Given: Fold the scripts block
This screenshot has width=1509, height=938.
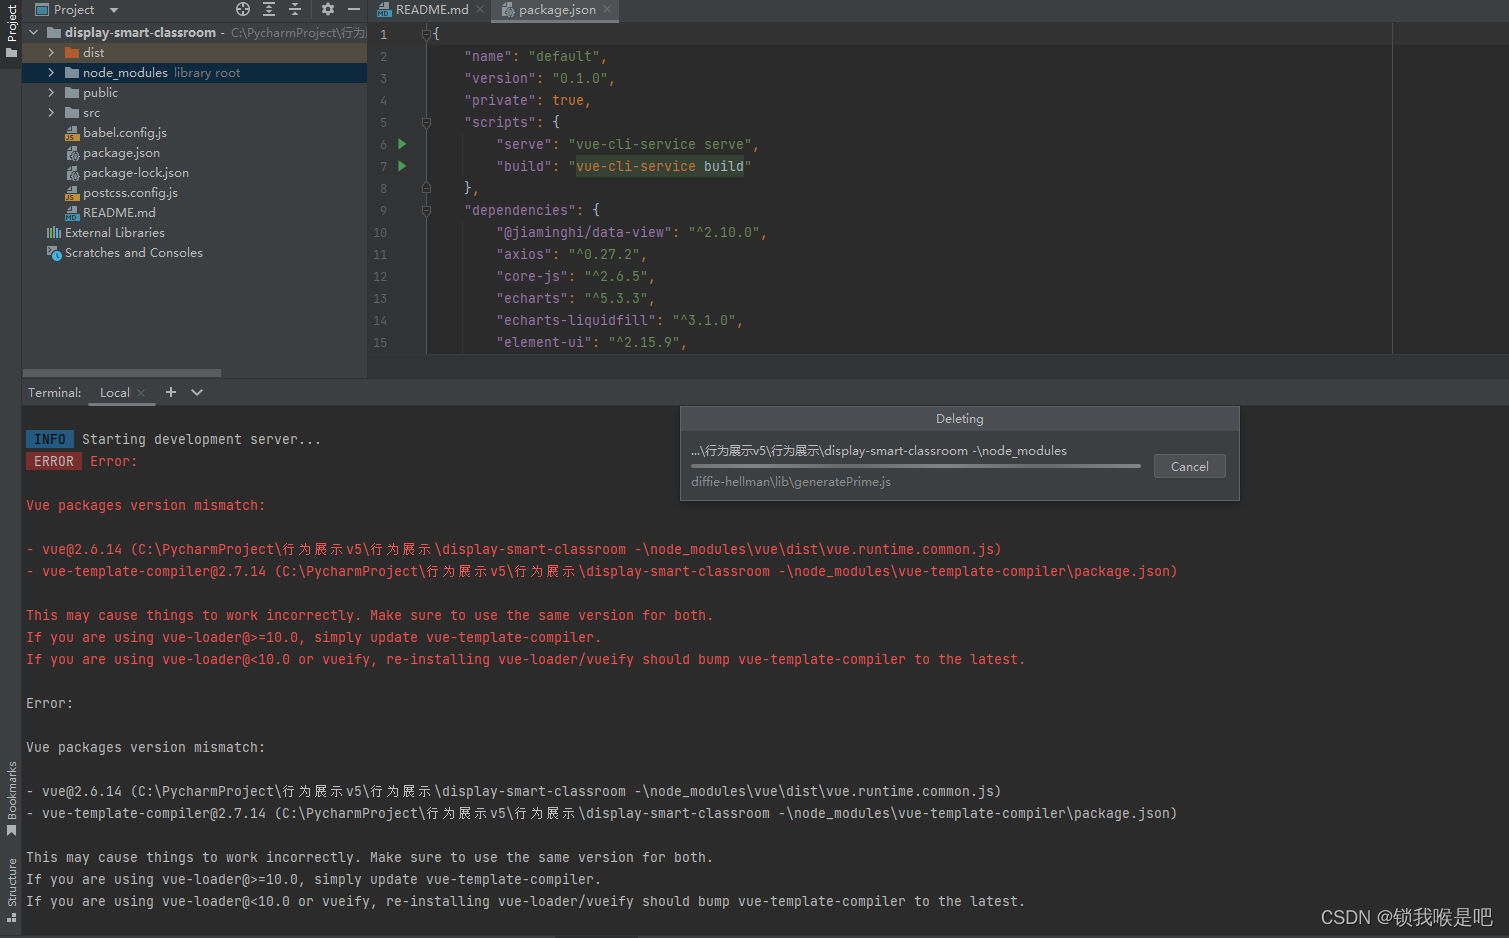Looking at the screenshot, I should [426, 122].
